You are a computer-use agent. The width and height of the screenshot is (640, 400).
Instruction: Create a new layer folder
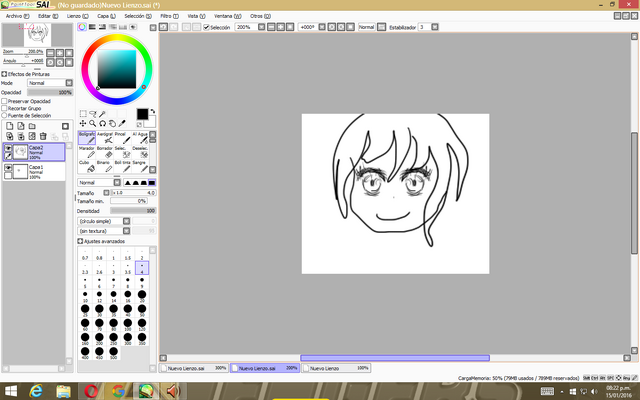pyautogui.click(x=32, y=126)
